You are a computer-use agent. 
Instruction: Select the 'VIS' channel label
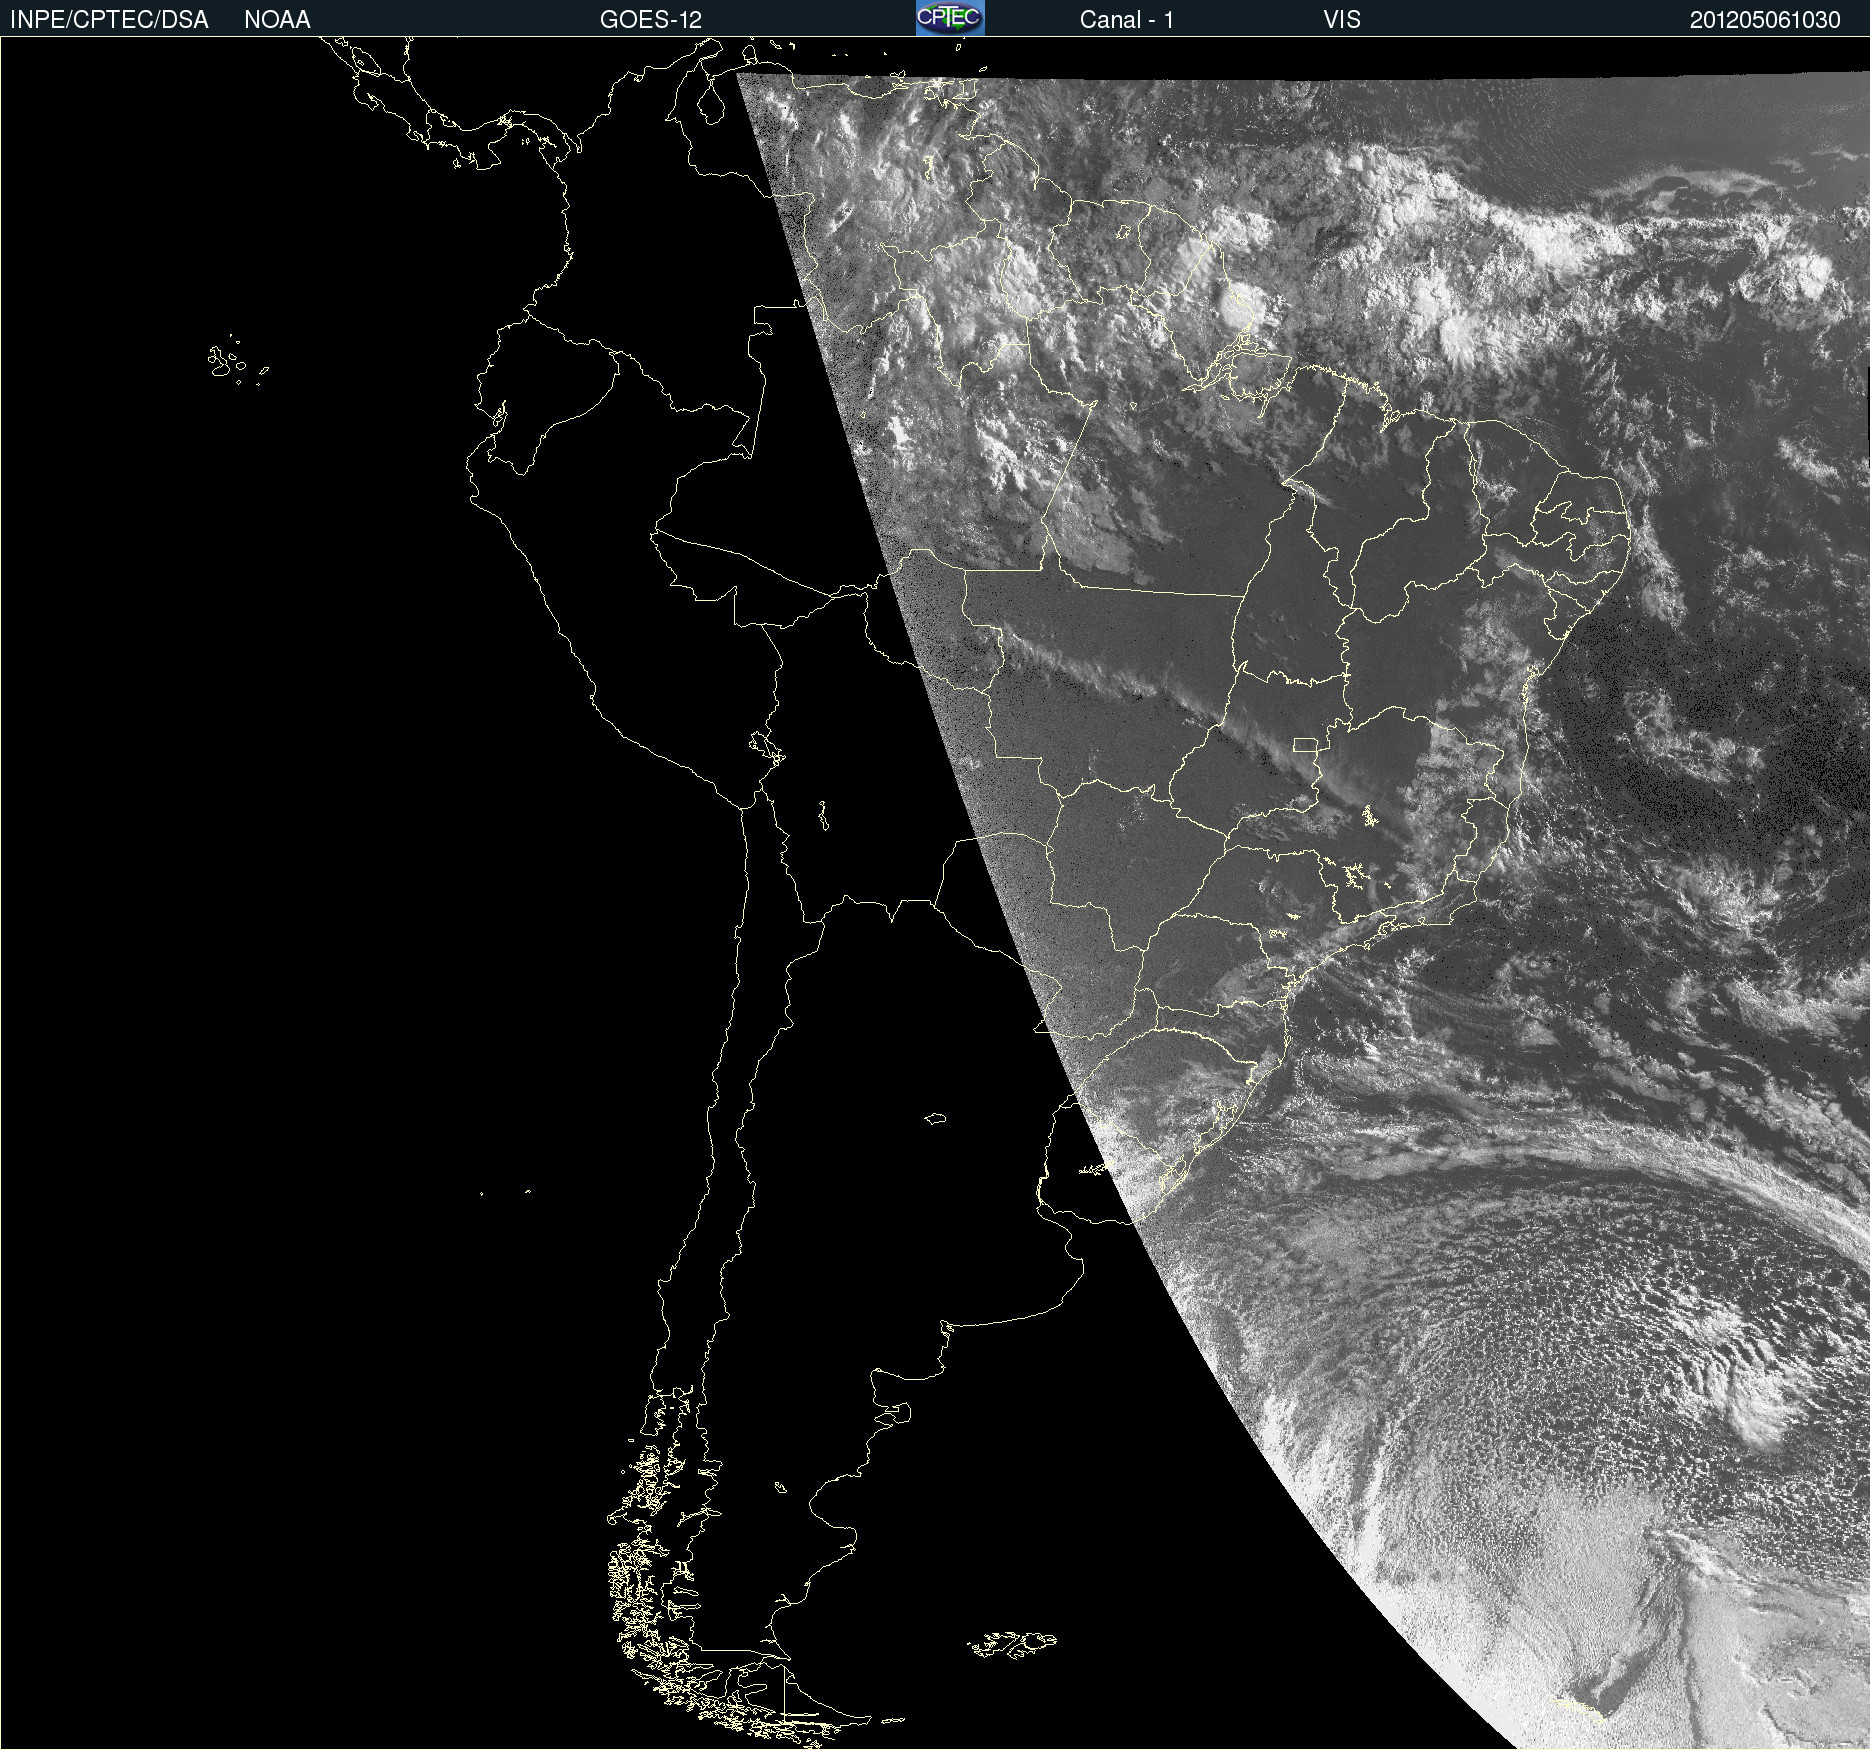point(1342,20)
